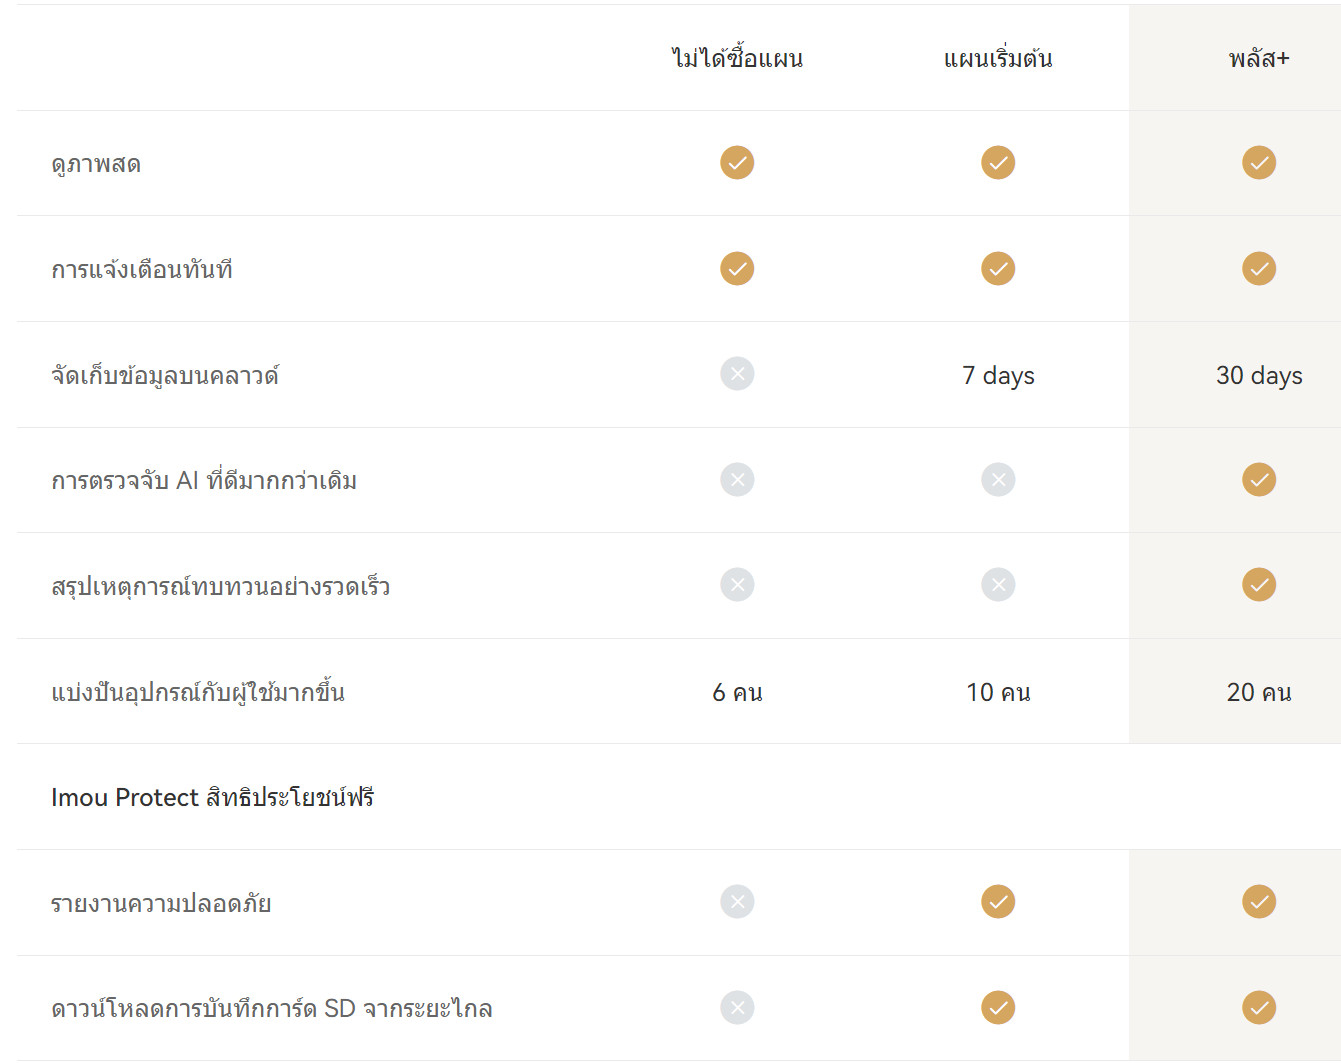Click the 30 days cloud storage value

1259,376
